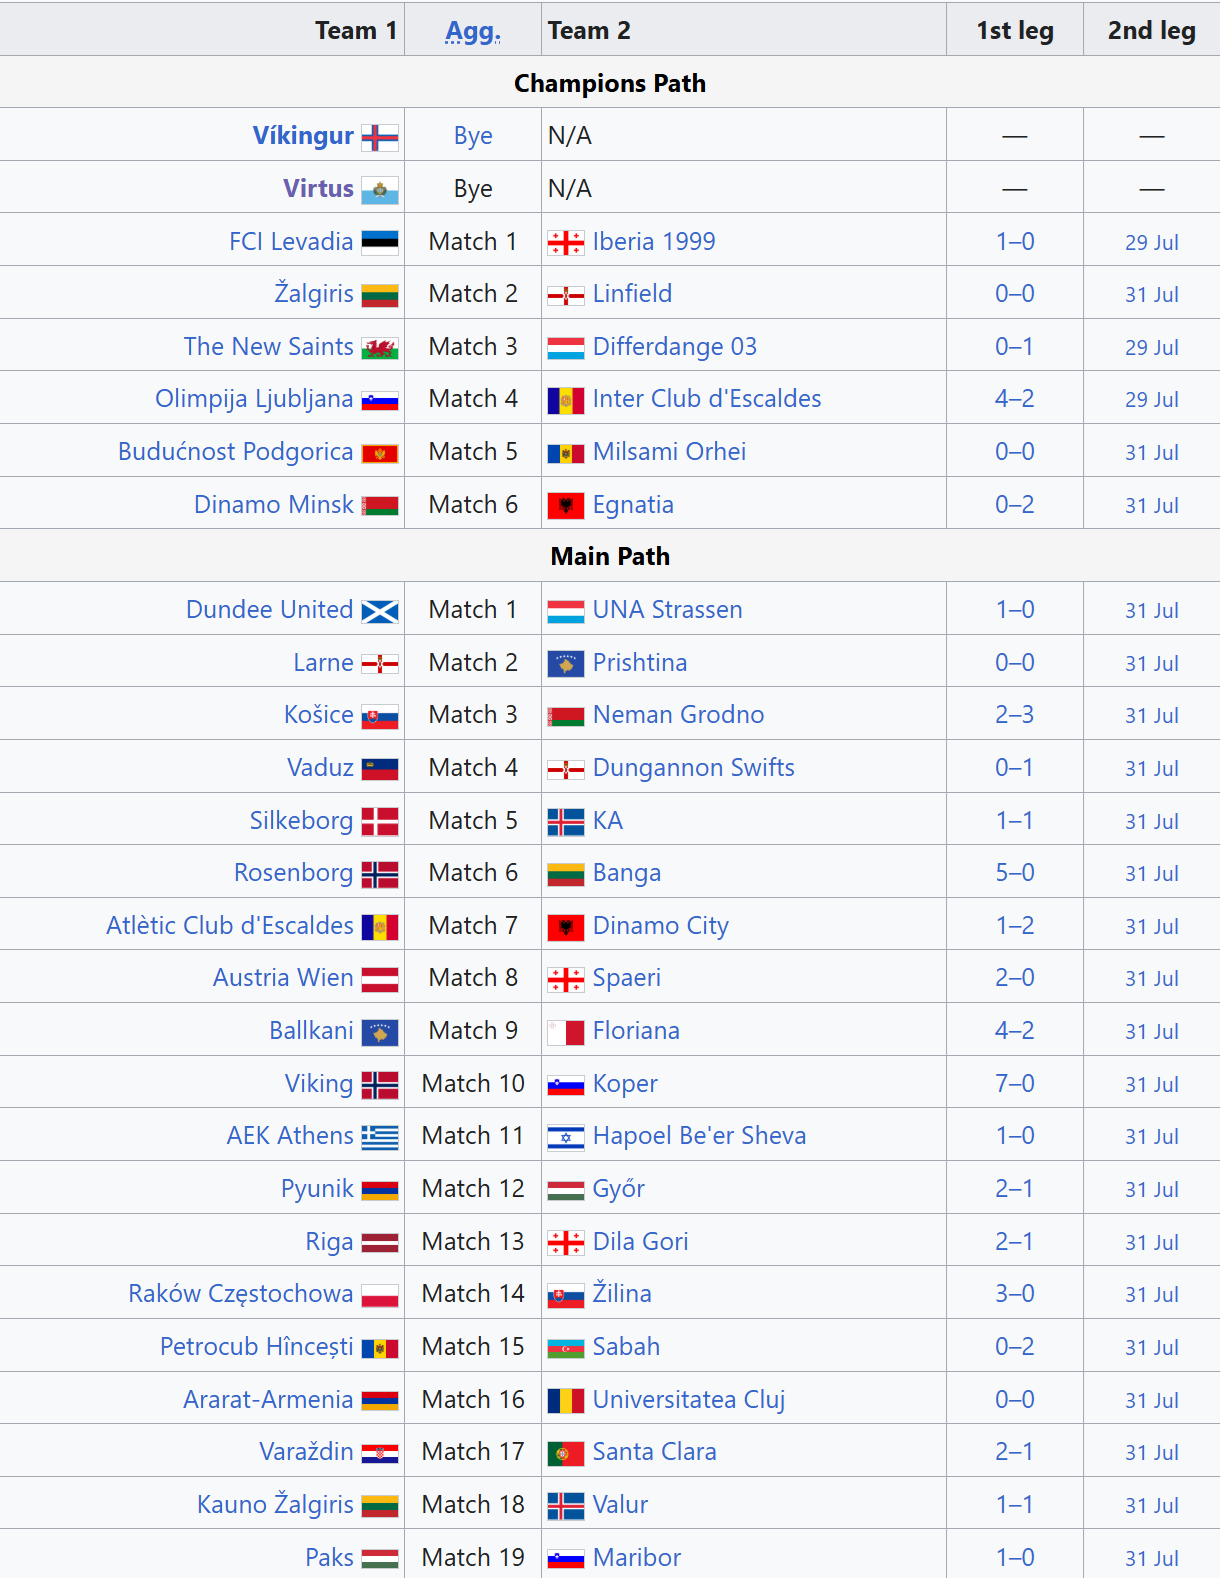1220x1578 pixels.
Task: Open the Košice team link
Action: point(319,715)
